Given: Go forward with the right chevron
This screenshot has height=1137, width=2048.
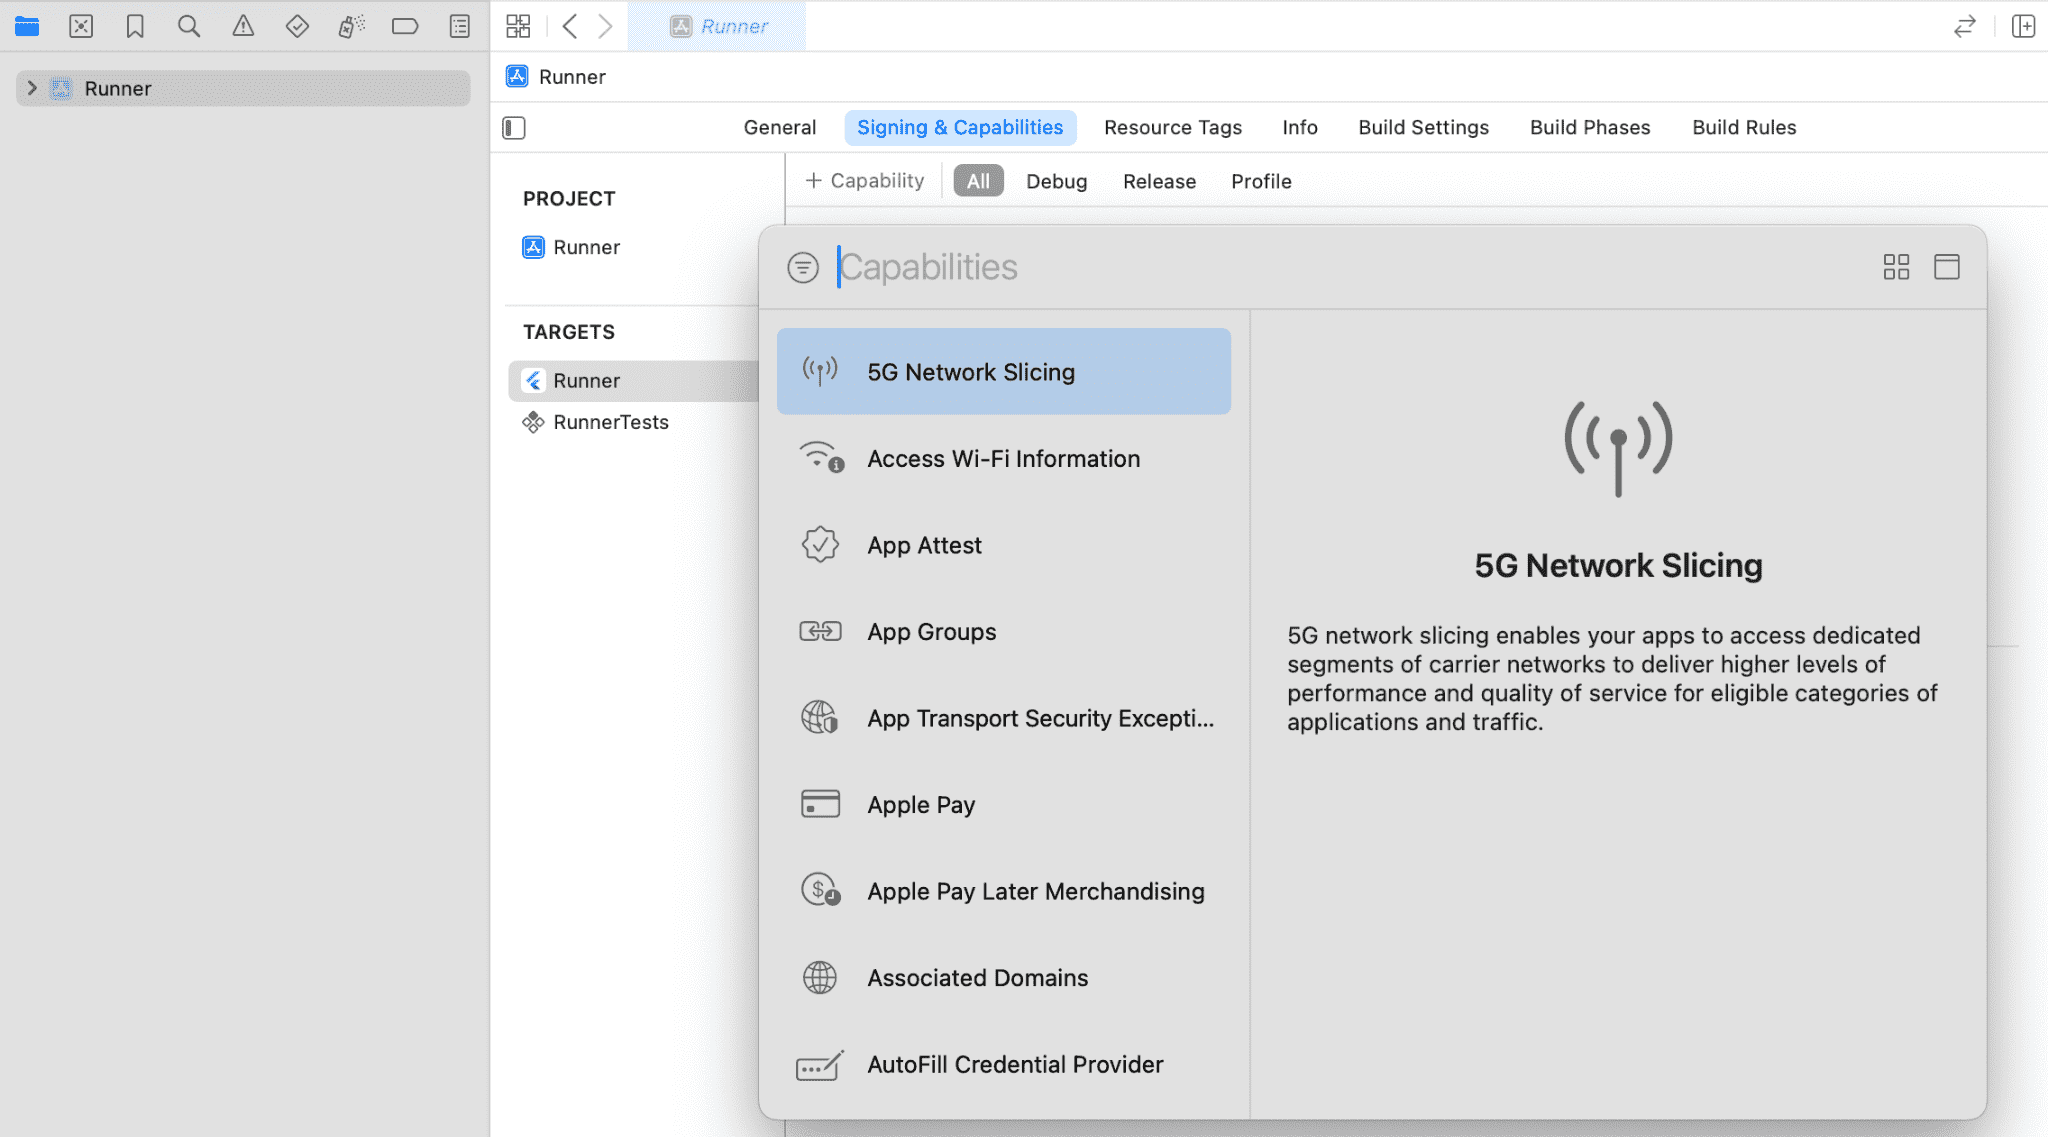Looking at the screenshot, I should tap(605, 26).
